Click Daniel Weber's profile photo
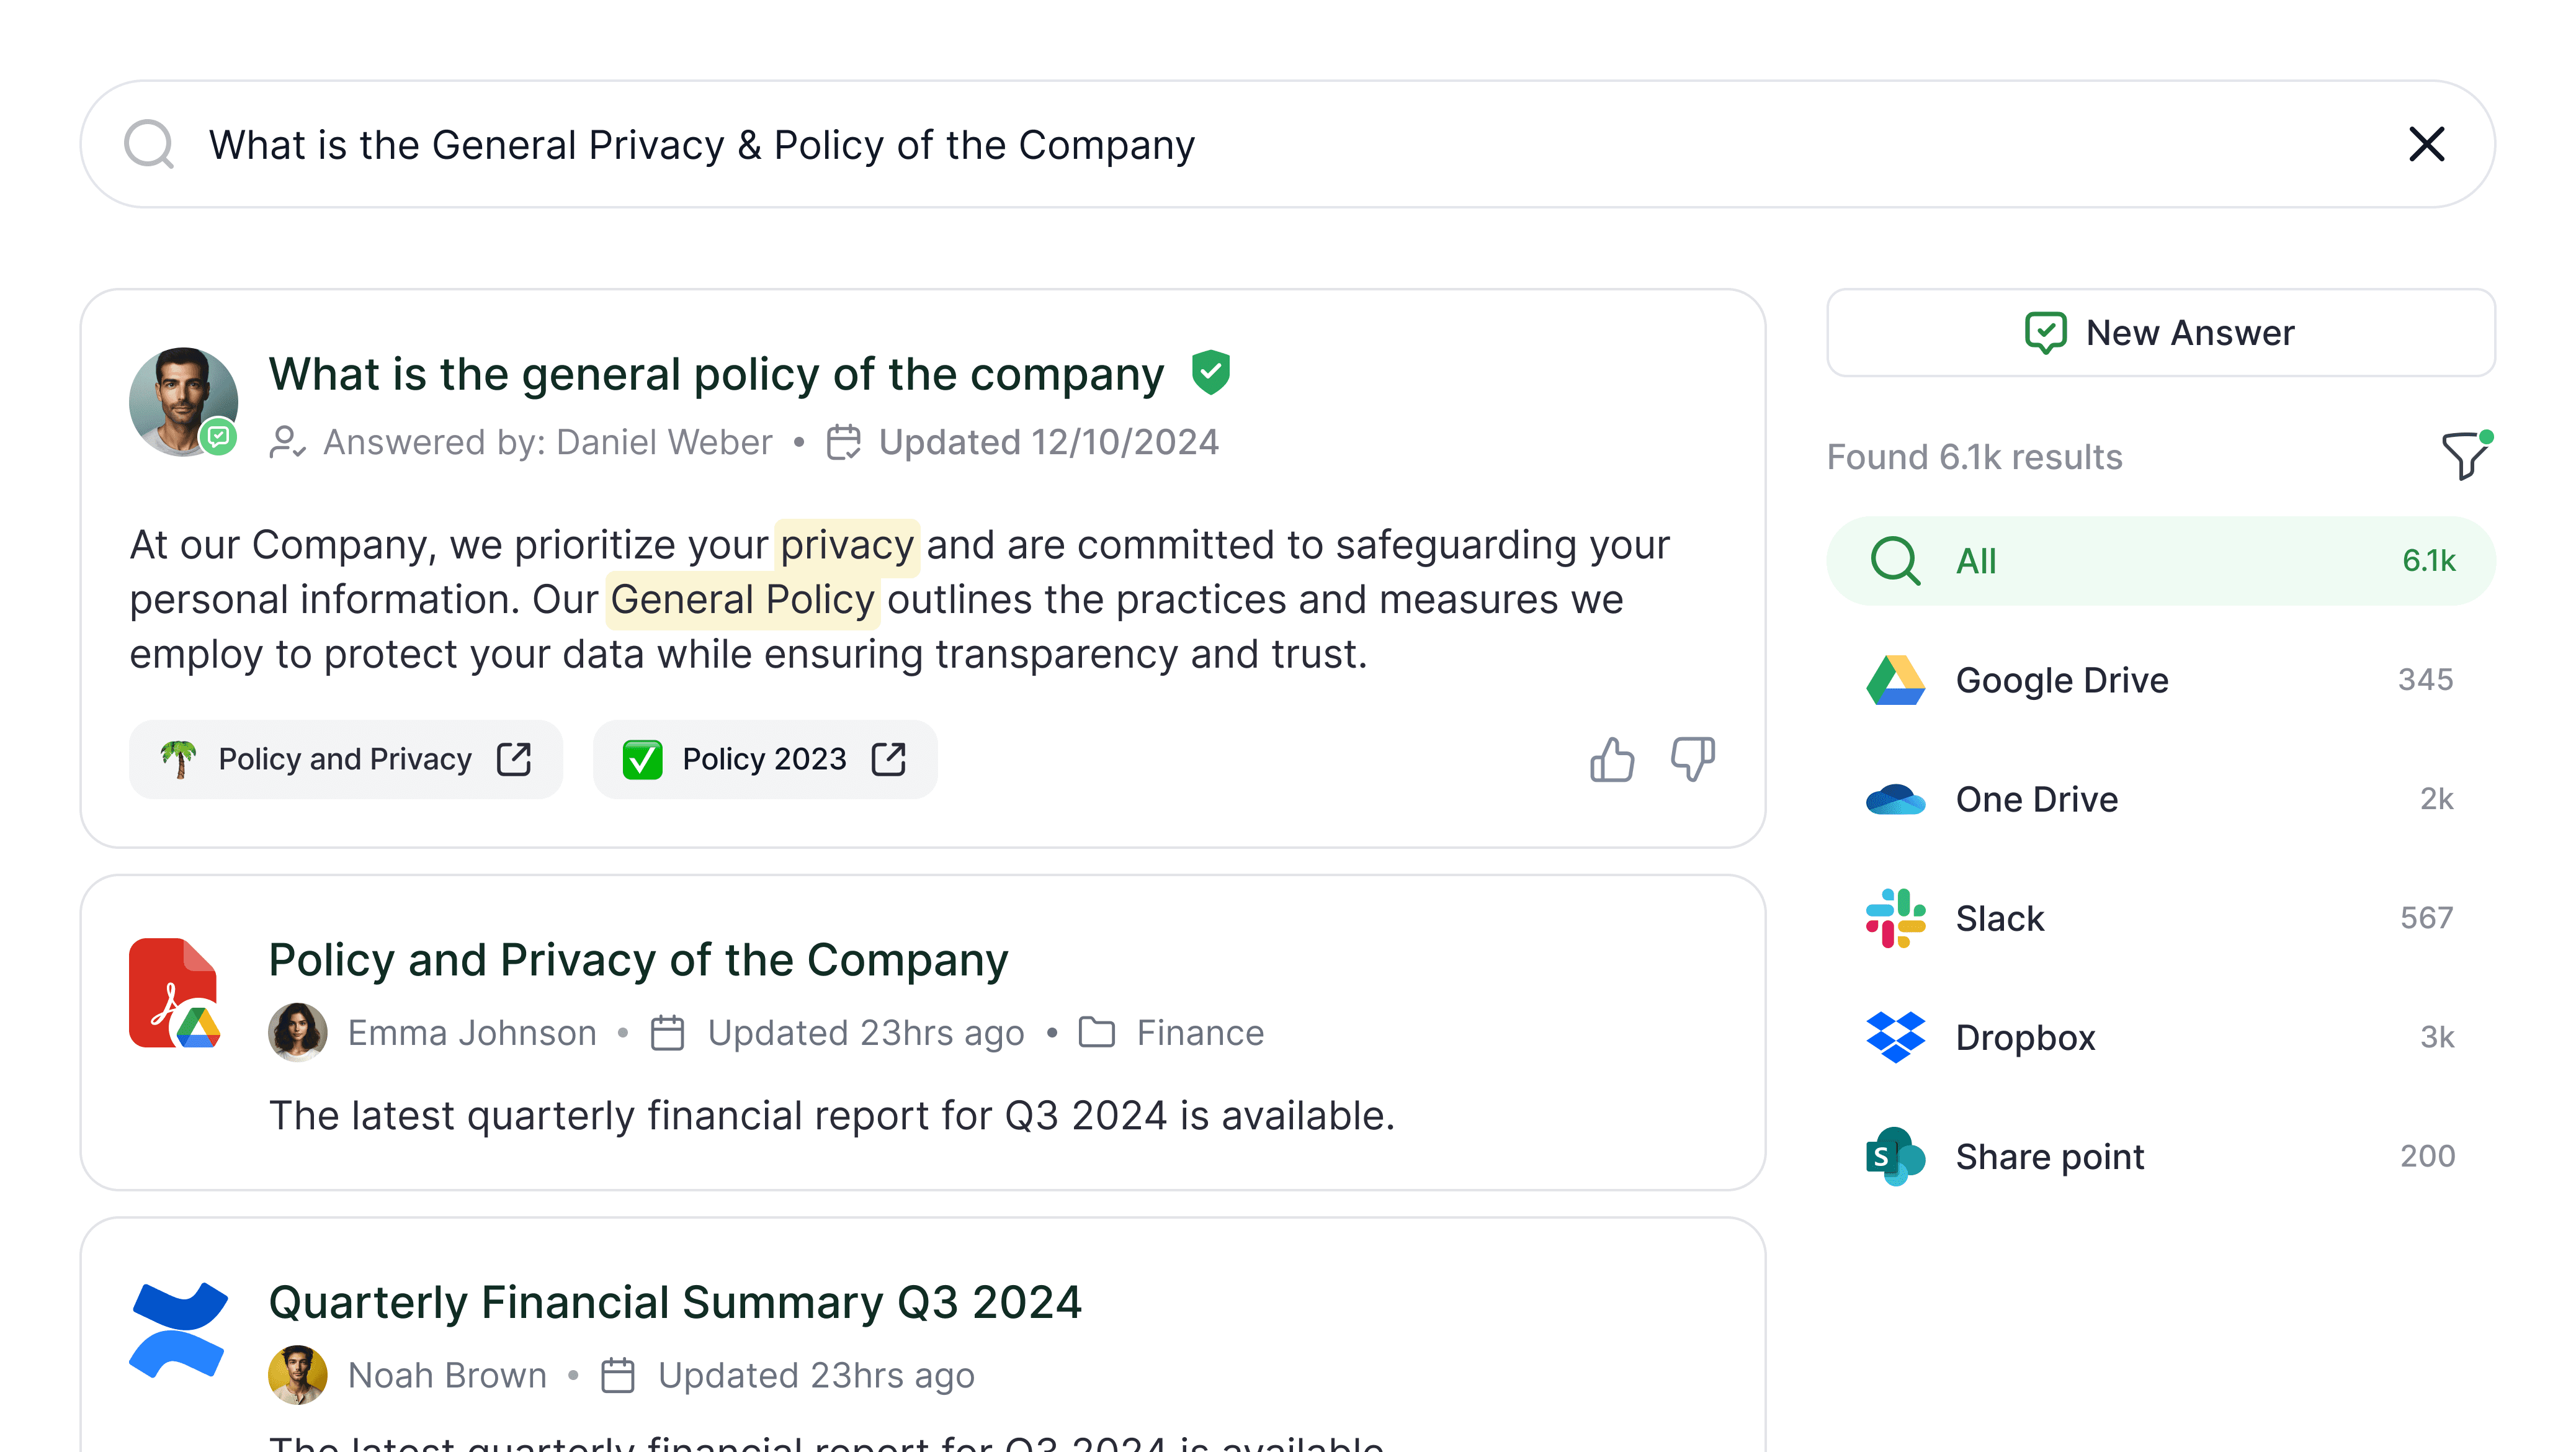 point(183,402)
